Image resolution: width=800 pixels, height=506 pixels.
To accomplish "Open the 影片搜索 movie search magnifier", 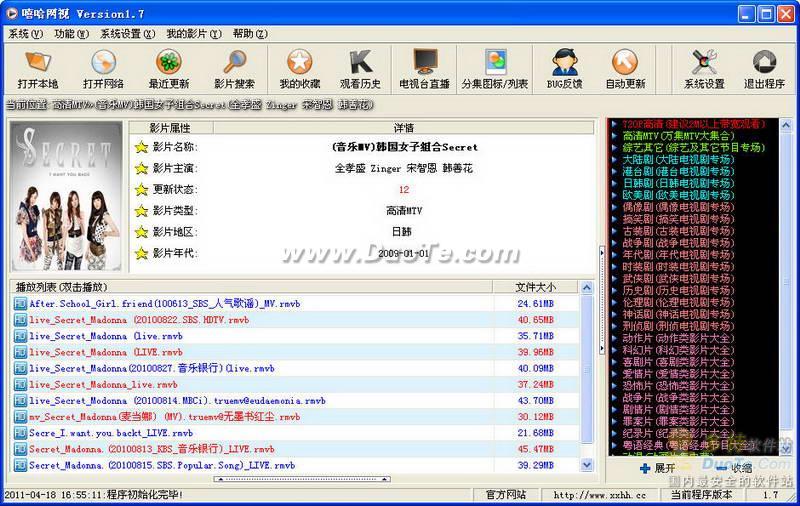I will [x=235, y=62].
